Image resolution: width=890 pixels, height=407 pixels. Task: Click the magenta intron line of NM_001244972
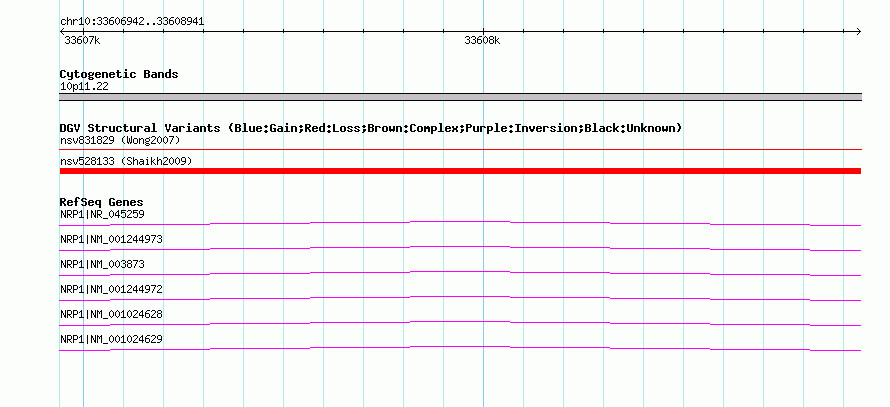[x=460, y=297]
